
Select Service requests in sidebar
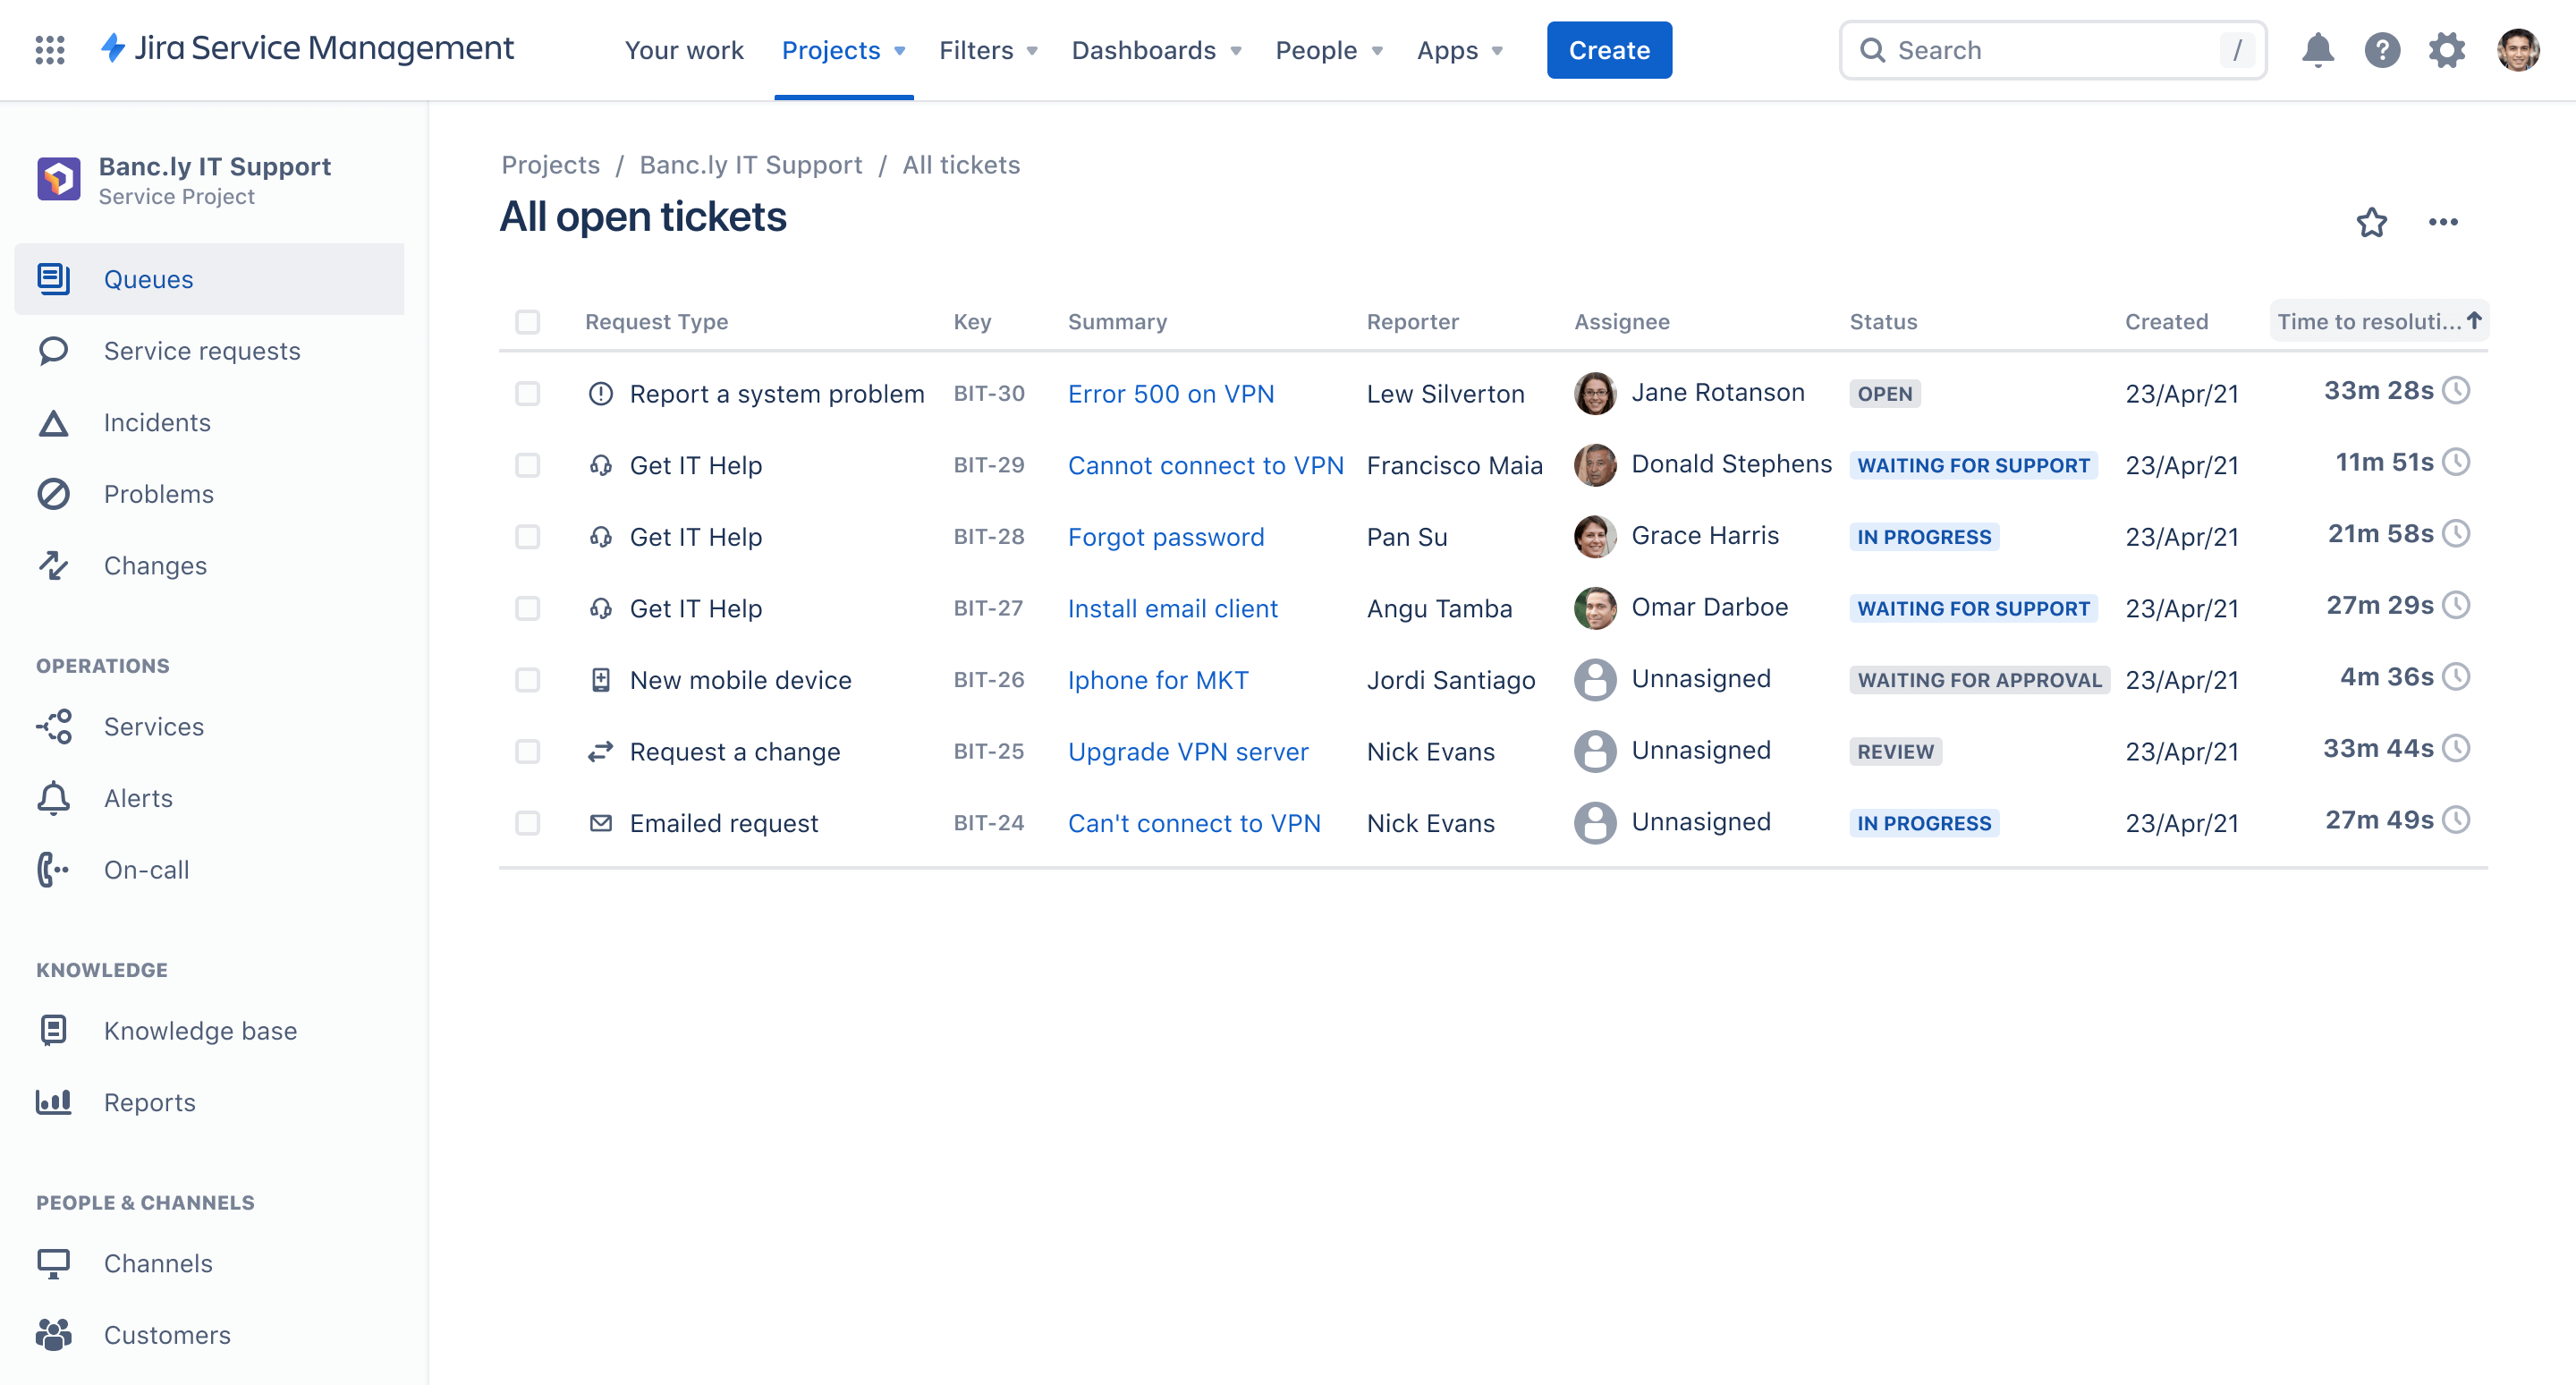[x=201, y=350]
